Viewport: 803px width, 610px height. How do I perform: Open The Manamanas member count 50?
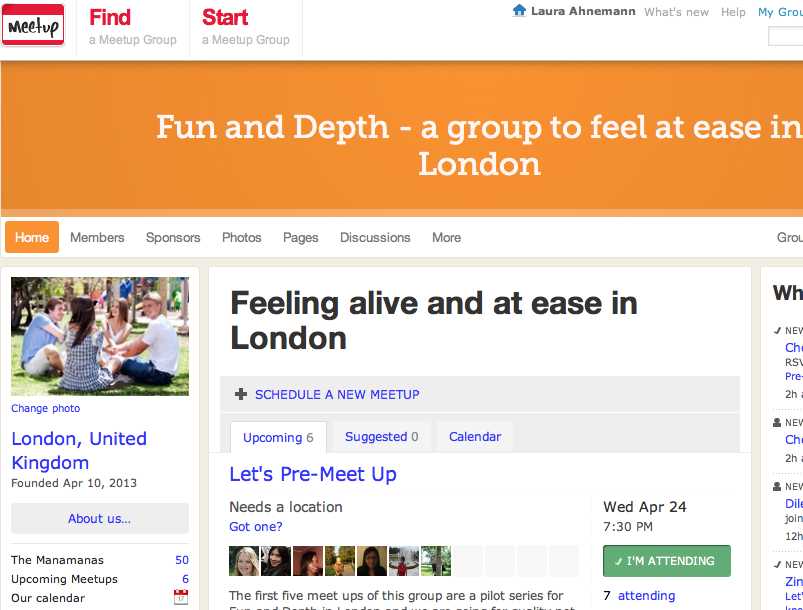(182, 560)
